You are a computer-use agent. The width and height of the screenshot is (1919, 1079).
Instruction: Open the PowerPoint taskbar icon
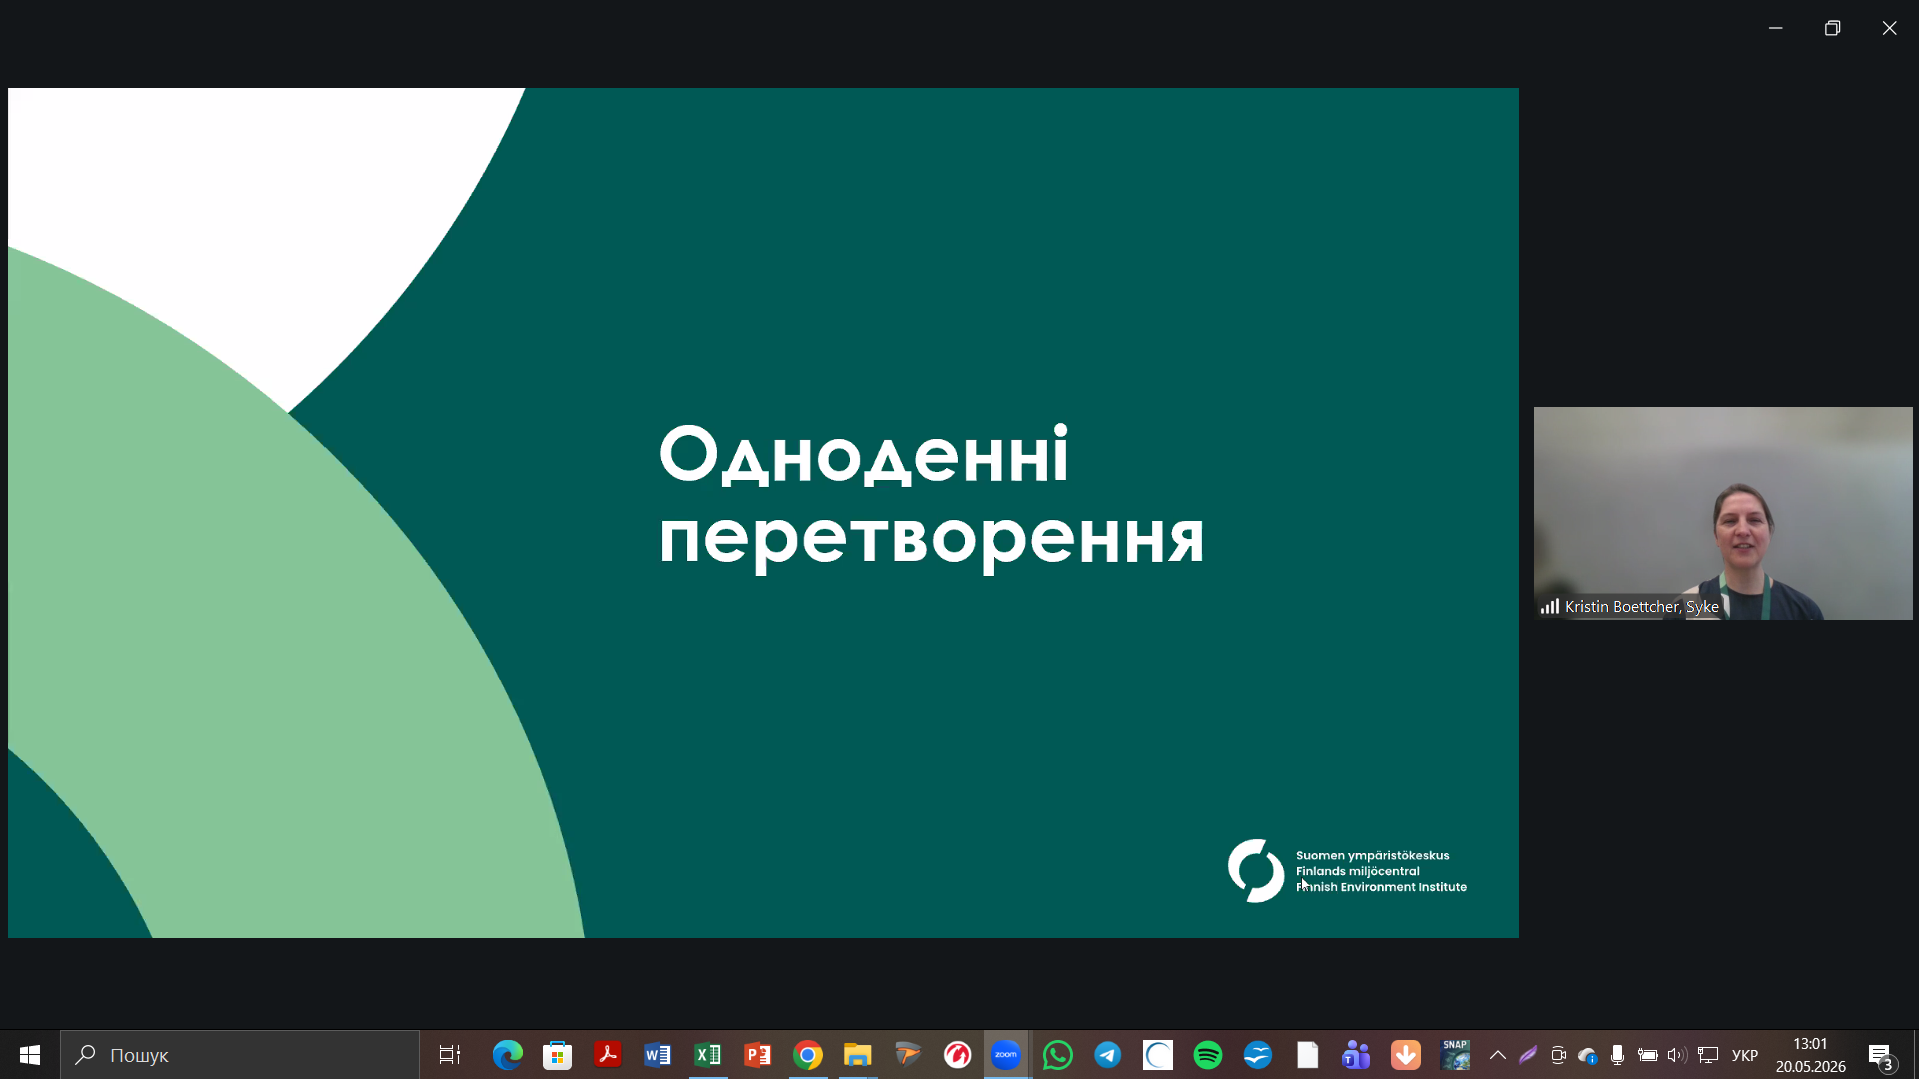(758, 1055)
